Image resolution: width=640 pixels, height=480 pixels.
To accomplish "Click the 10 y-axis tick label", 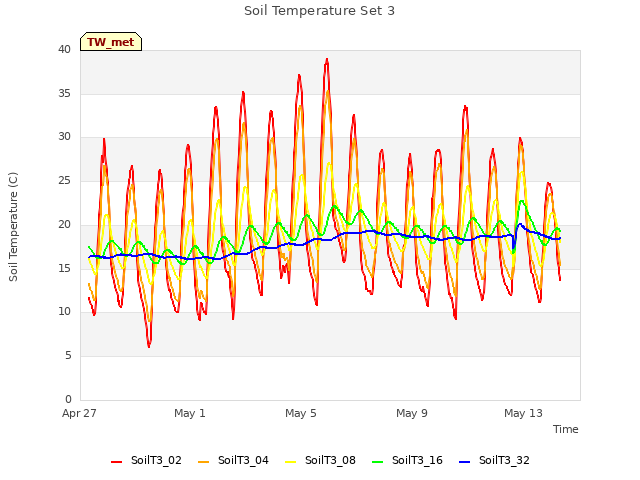I will [x=64, y=312].
